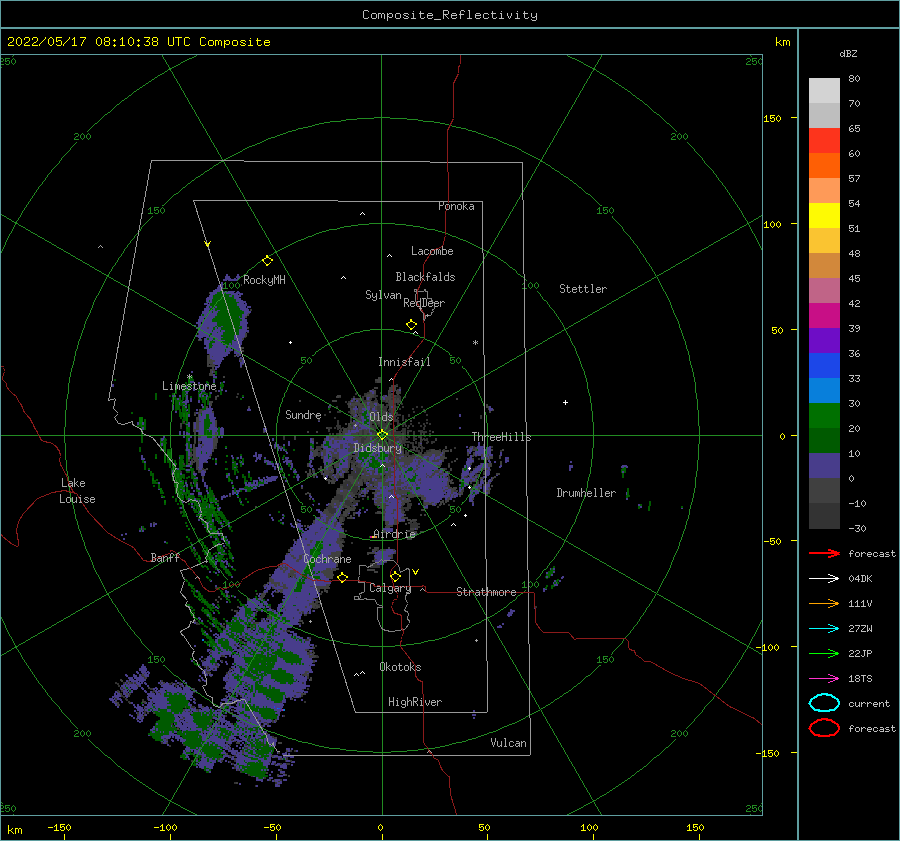The height and width of the screenshot is (841, 900).
Task: Click the yellow 'km' label at bottom left
Action: (x=15, y=830)
